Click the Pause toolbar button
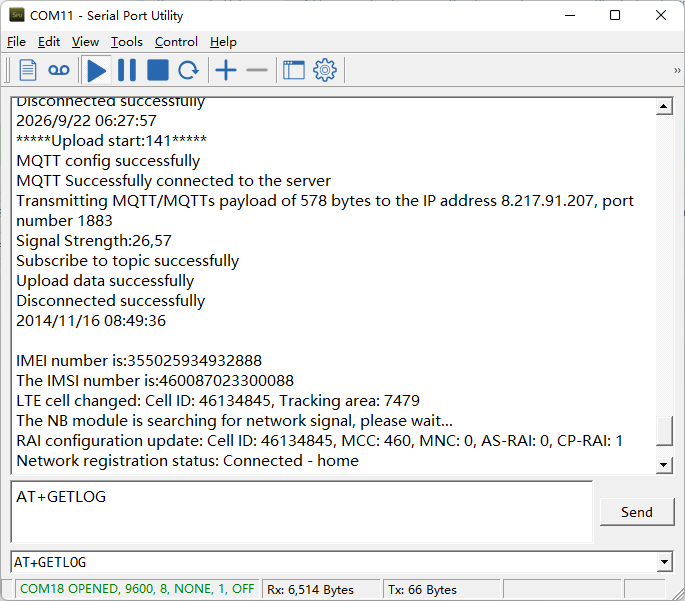This screenshot has height=601, width=685. pos(127,70)
